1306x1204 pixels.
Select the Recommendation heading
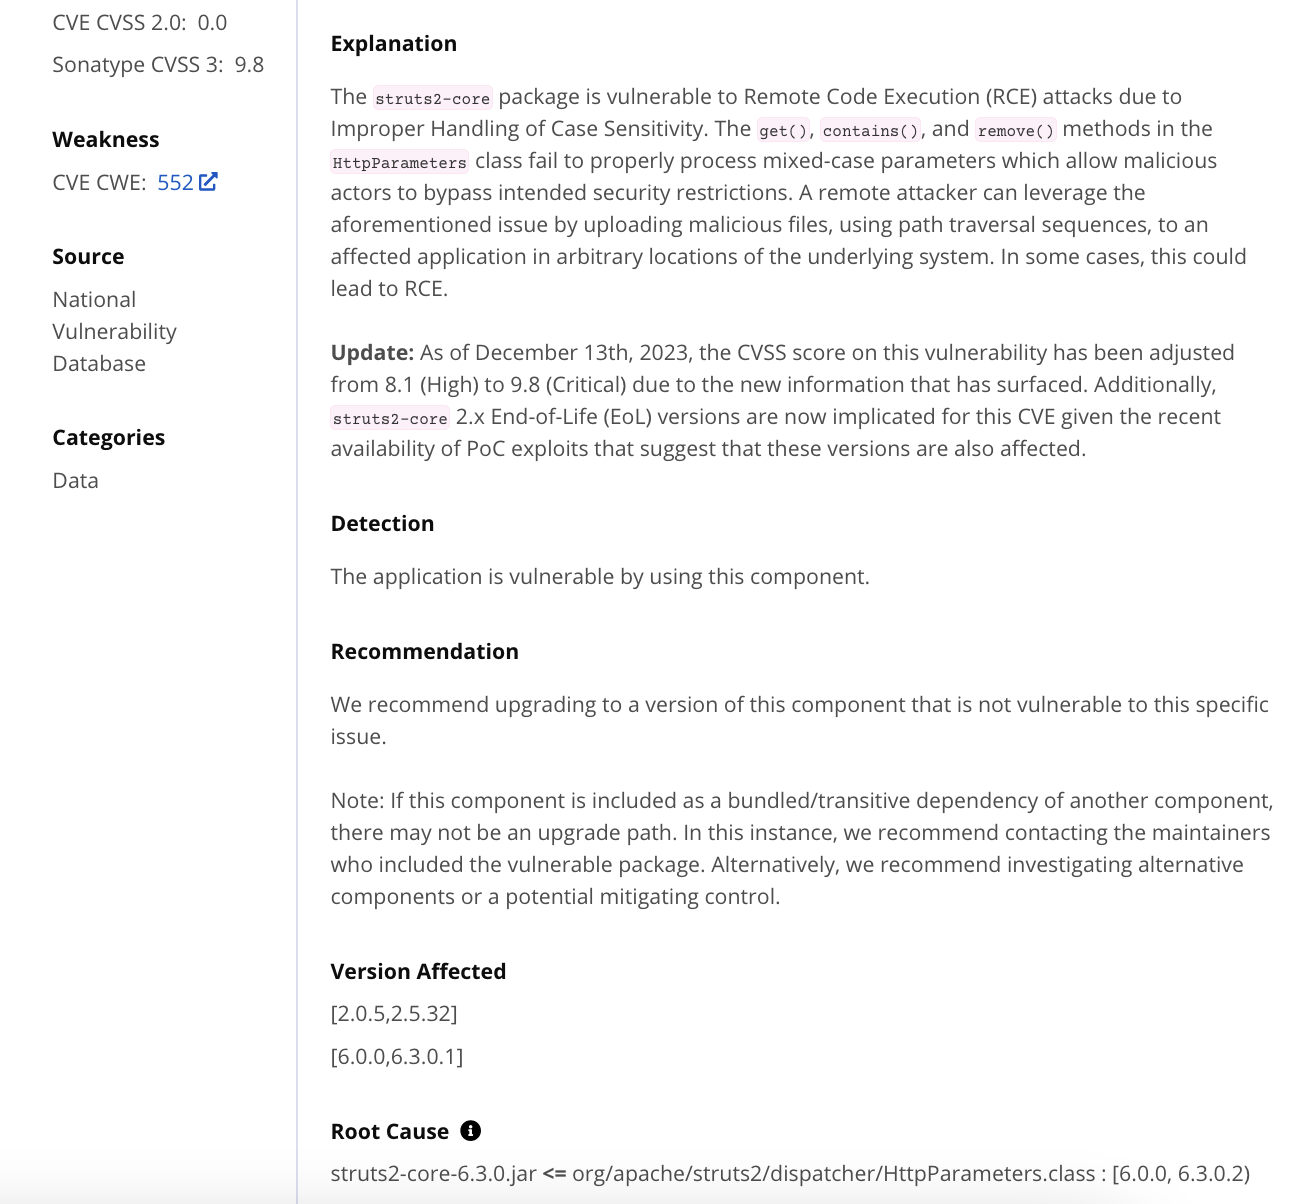click(425, 652)
